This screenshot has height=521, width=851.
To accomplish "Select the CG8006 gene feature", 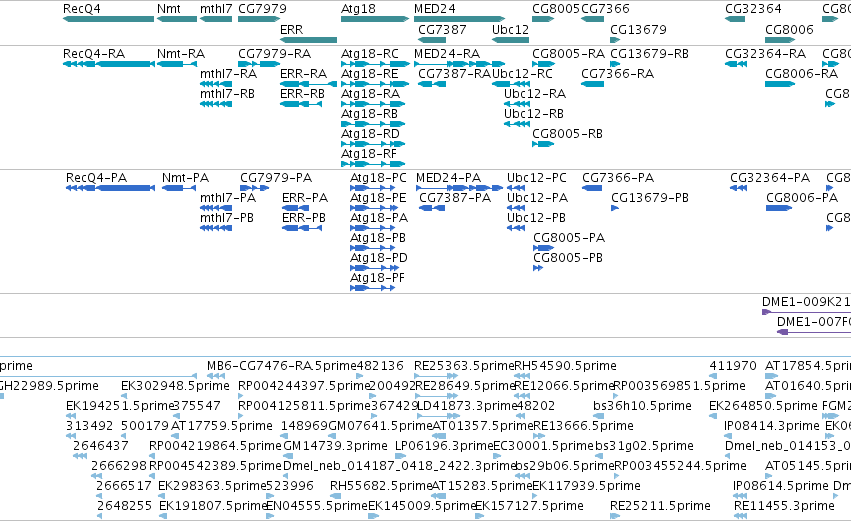I will [780, 40].
